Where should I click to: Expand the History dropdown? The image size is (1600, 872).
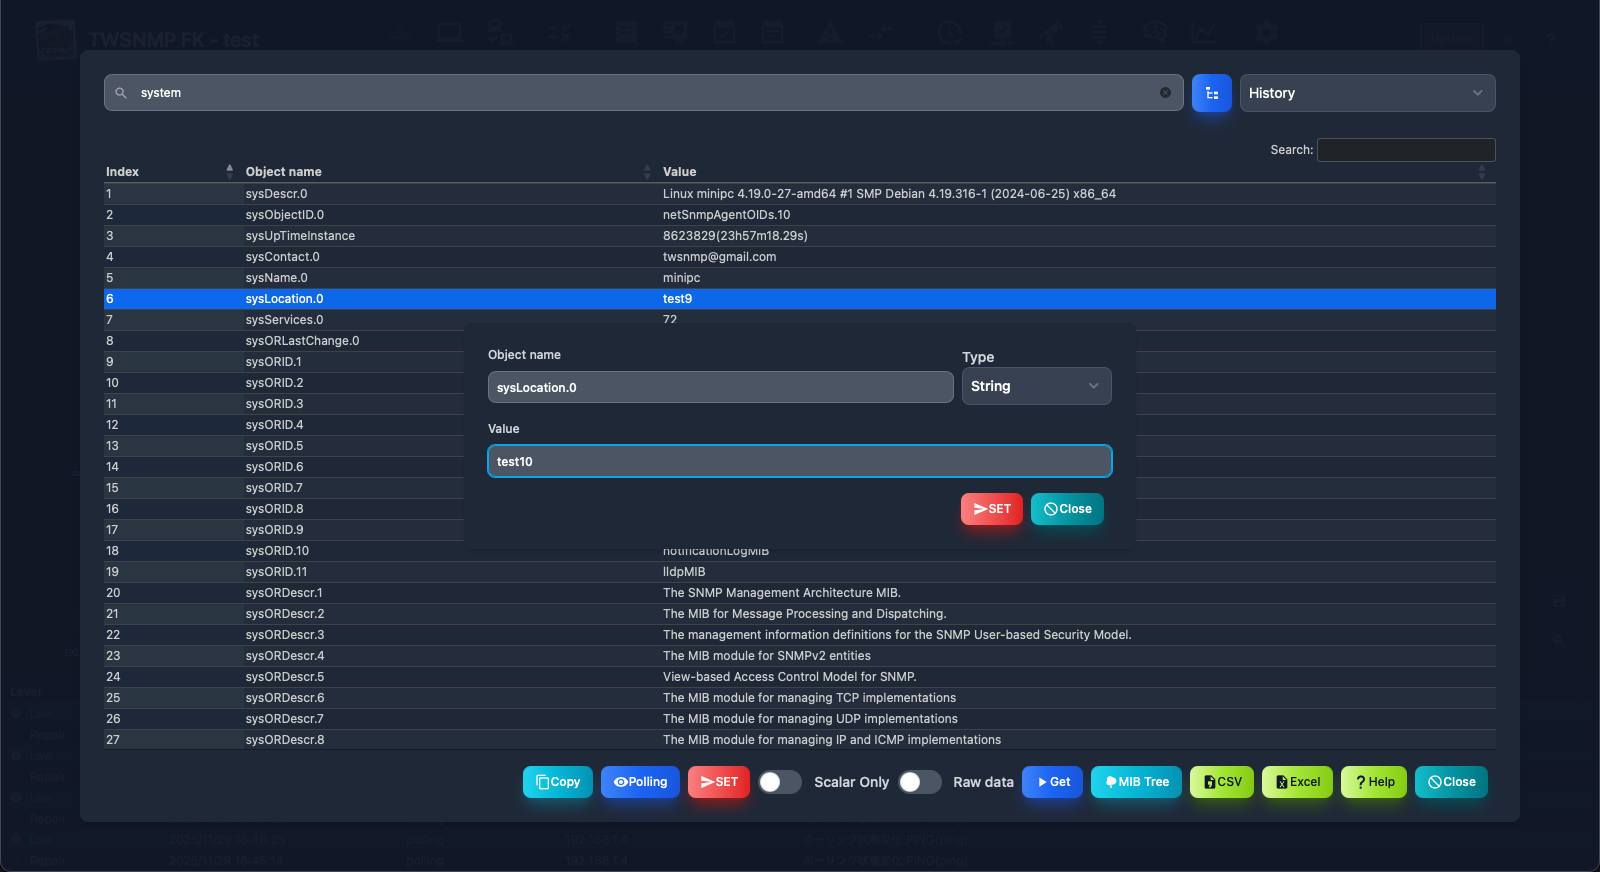pyautogui.click(x=1366, y=93)
